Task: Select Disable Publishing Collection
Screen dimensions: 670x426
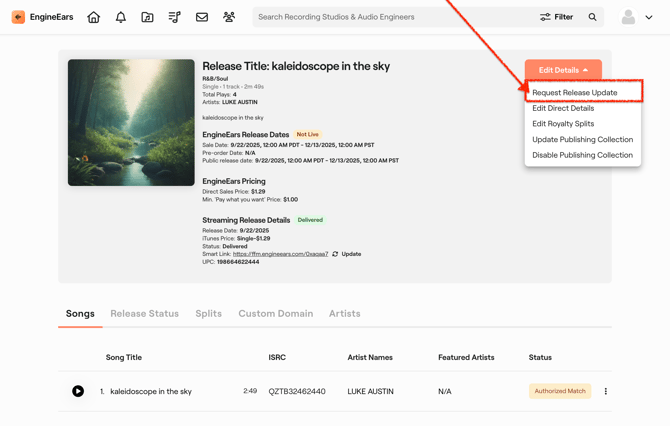Action: click(582, 155)
